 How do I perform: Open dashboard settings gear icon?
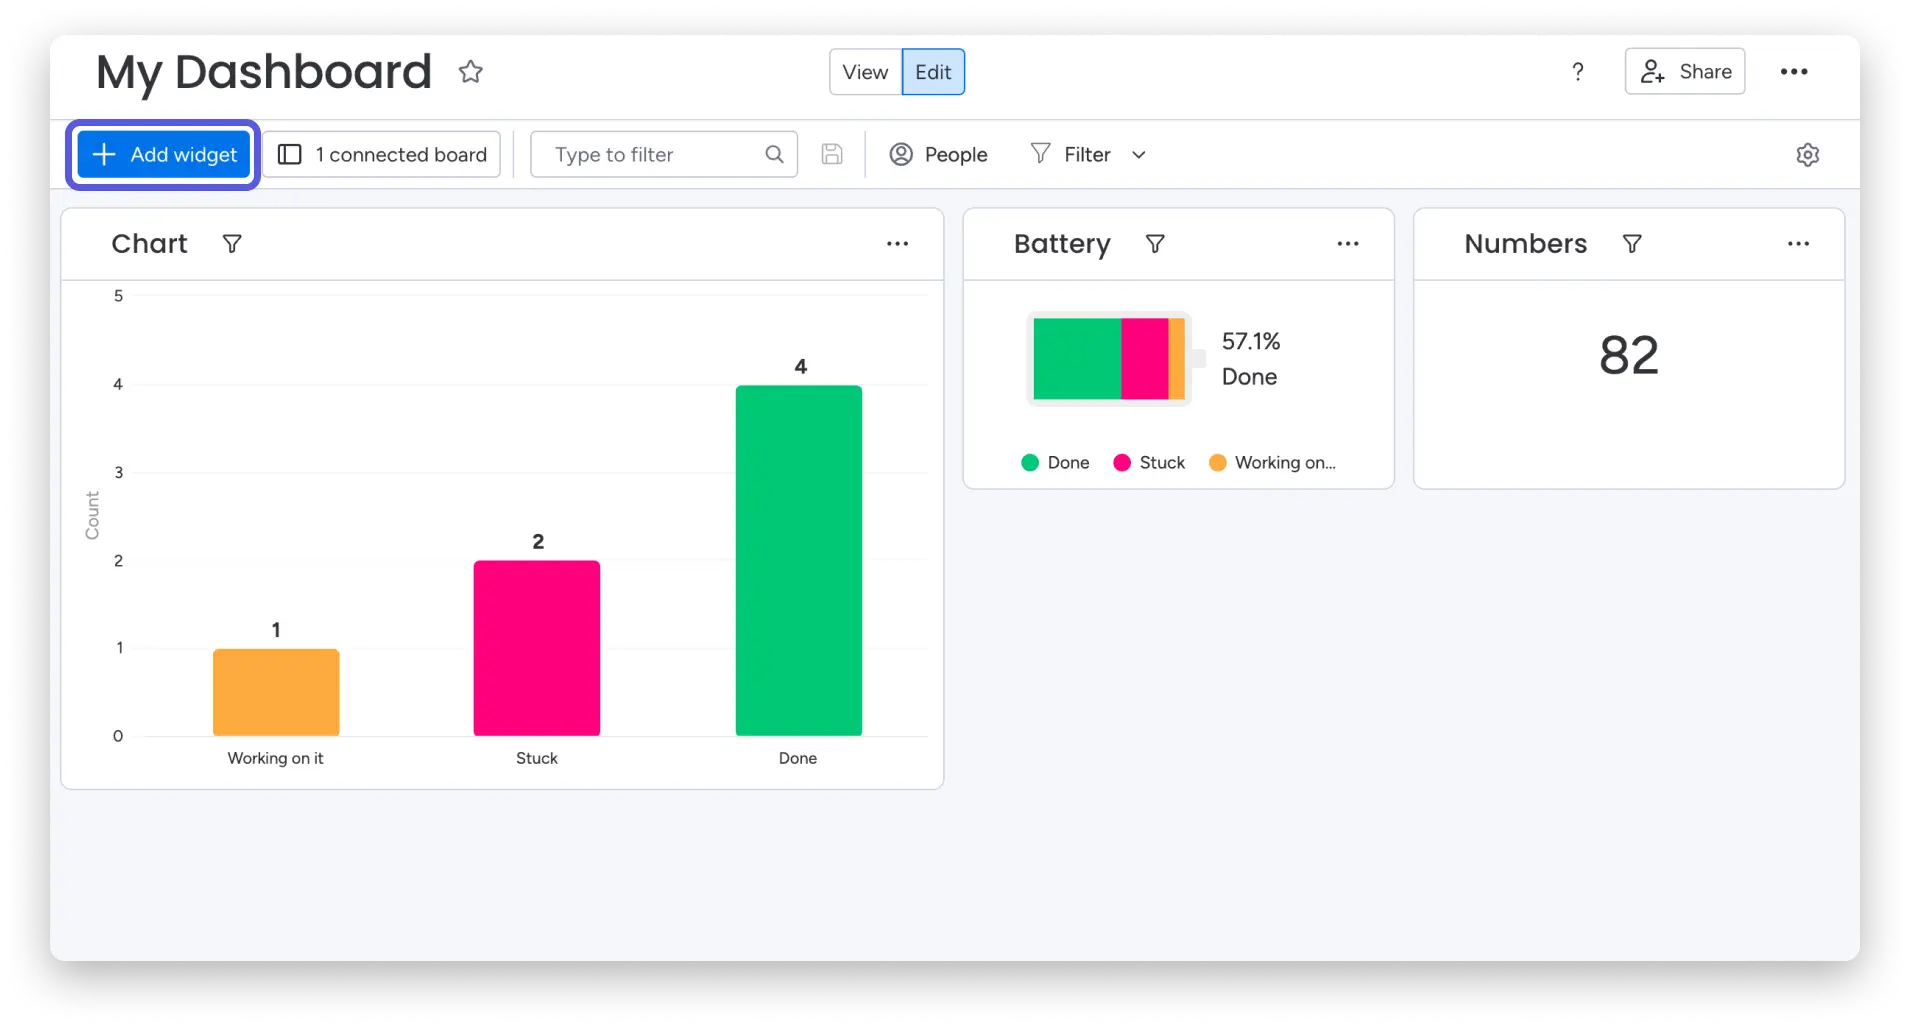[x=1807, y=155]
